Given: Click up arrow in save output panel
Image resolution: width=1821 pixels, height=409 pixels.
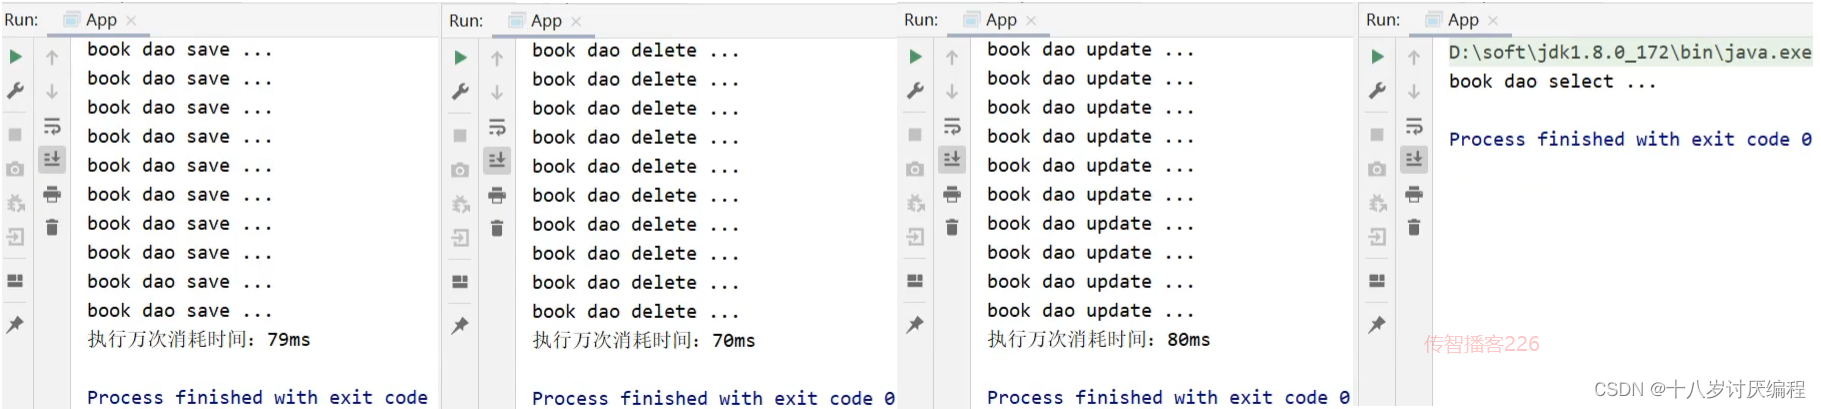Looking at the screenshot, I should tap(52, 57).
